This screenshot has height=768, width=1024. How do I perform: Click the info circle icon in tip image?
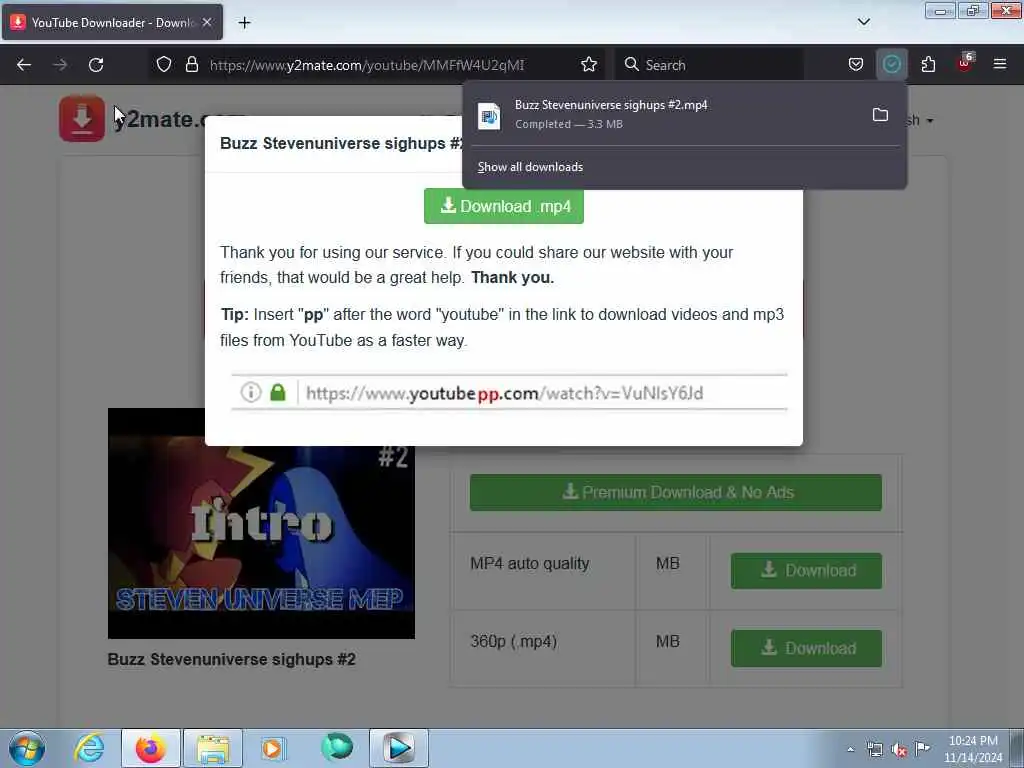[x=251, y=392]
